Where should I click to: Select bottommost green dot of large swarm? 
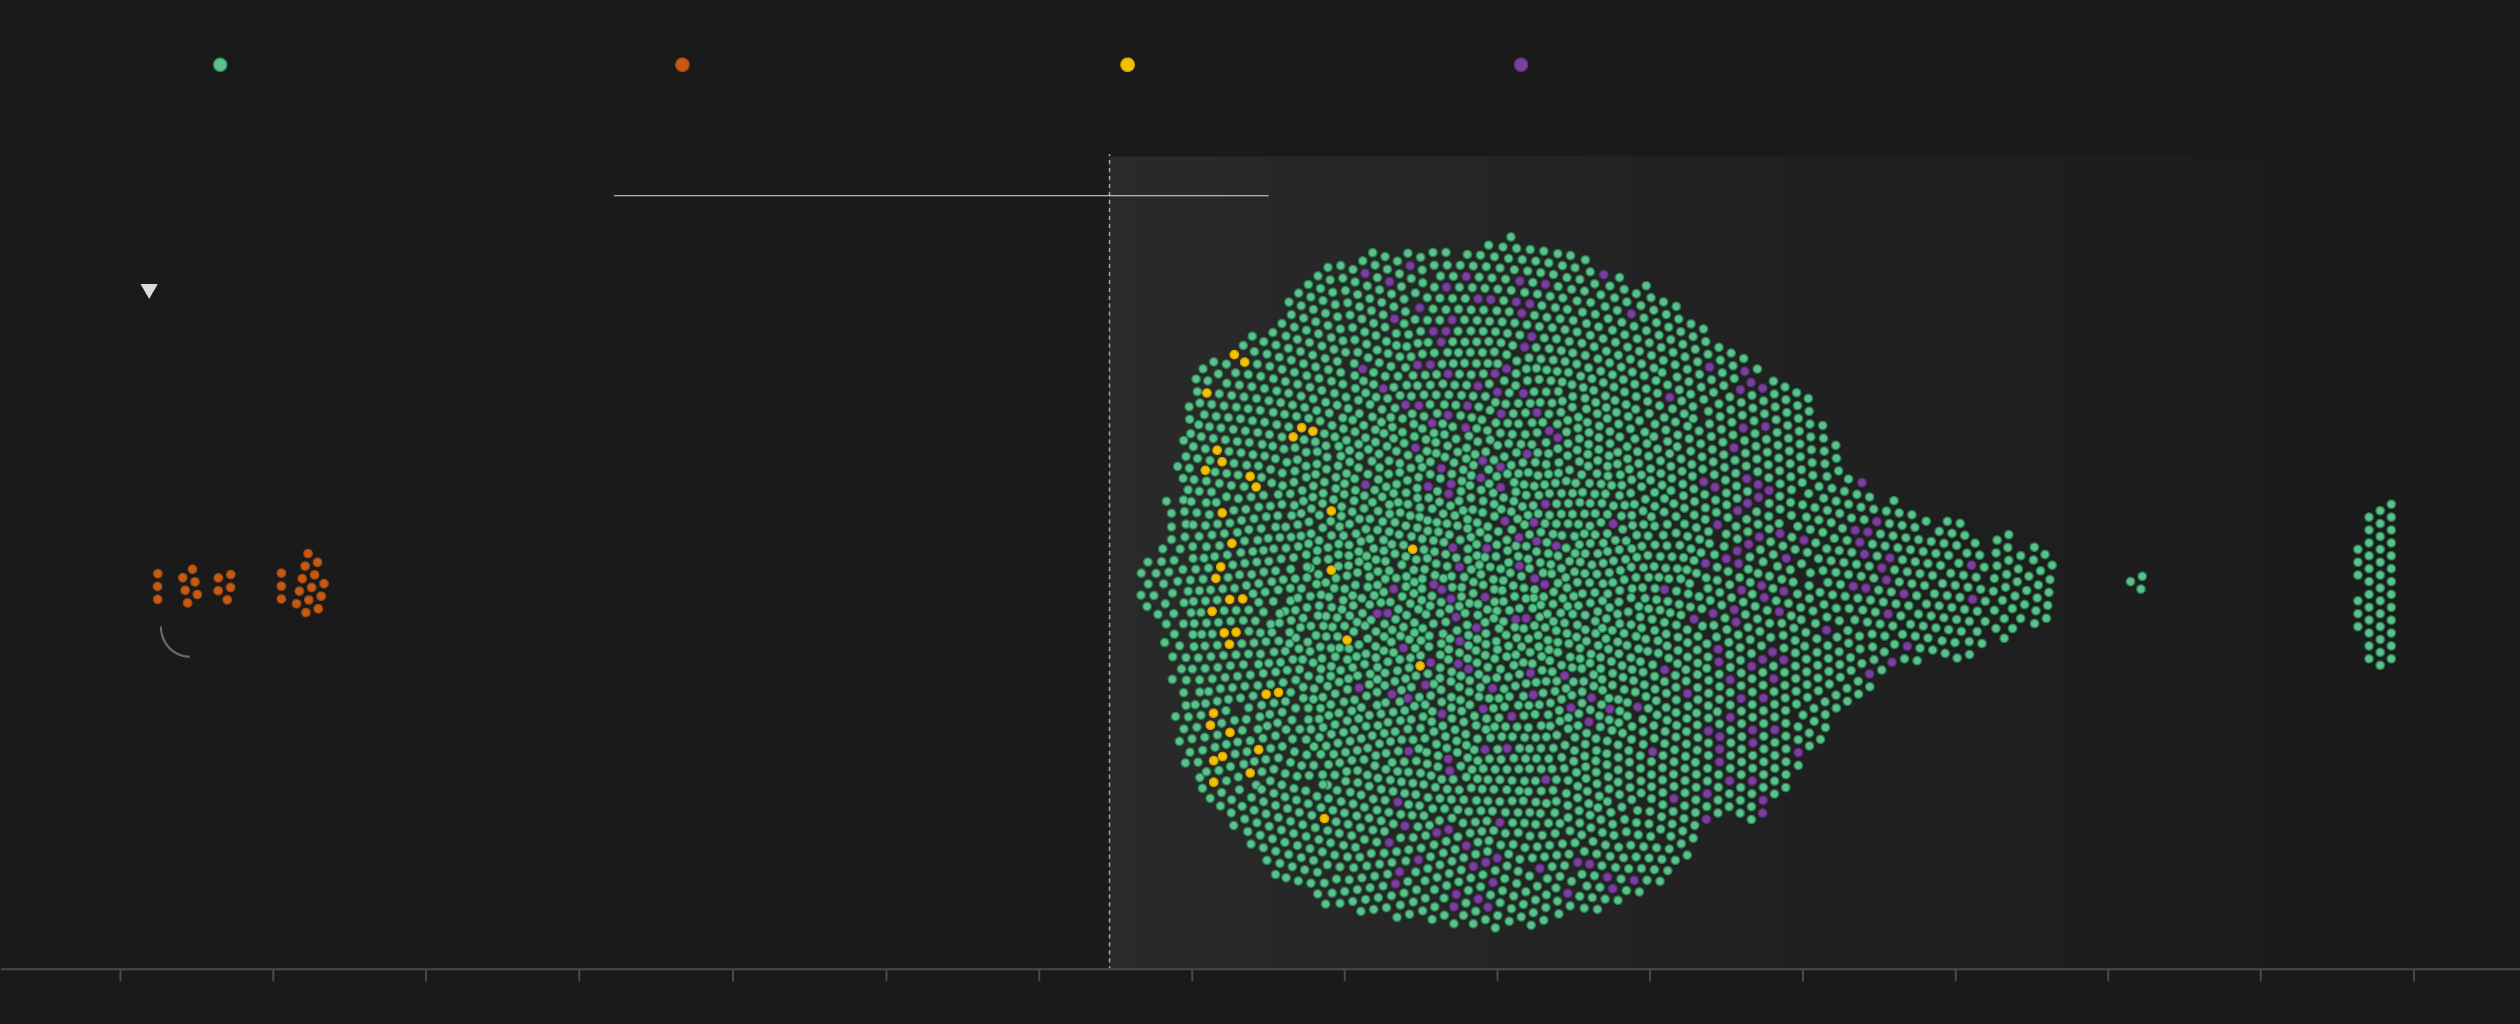(1495, 928)
